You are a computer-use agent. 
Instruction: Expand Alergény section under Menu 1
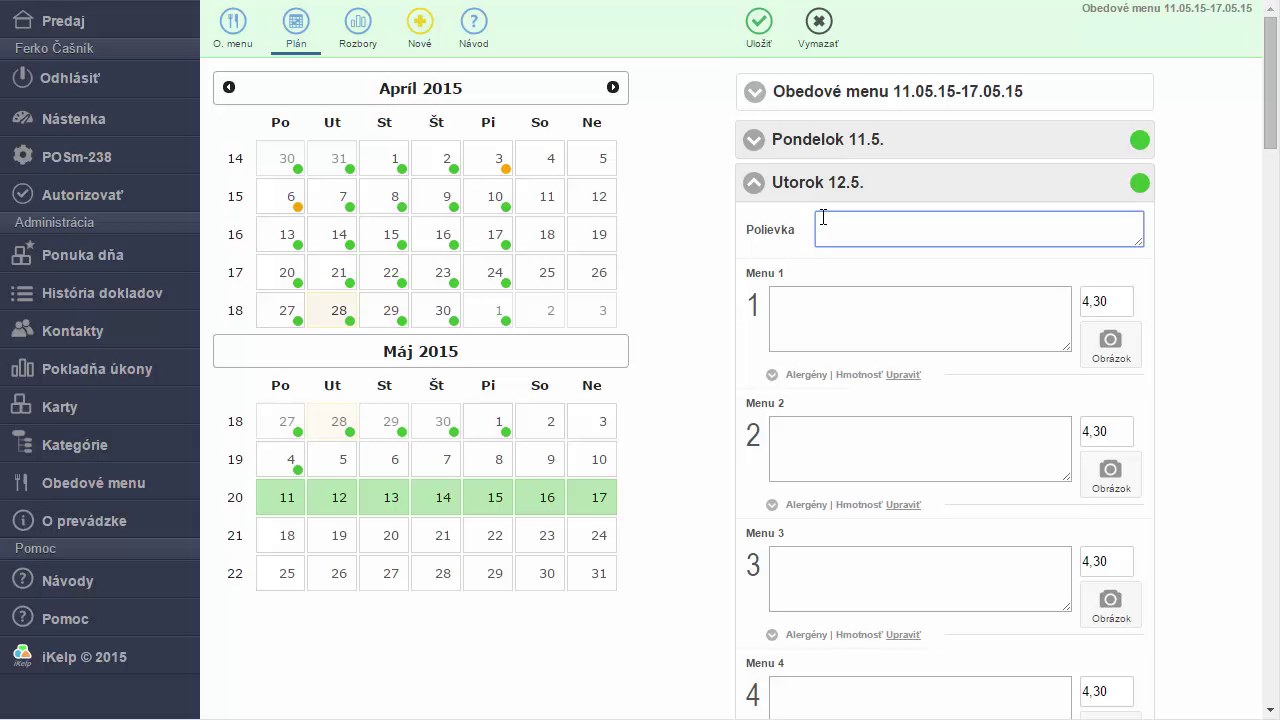(x=772, y=375)
